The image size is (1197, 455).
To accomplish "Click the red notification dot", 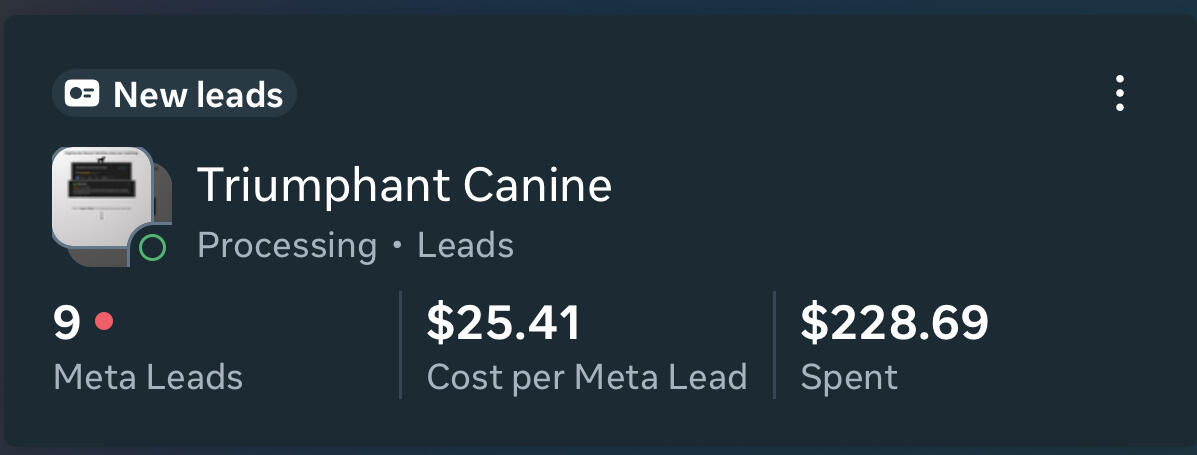I will 103,322.
